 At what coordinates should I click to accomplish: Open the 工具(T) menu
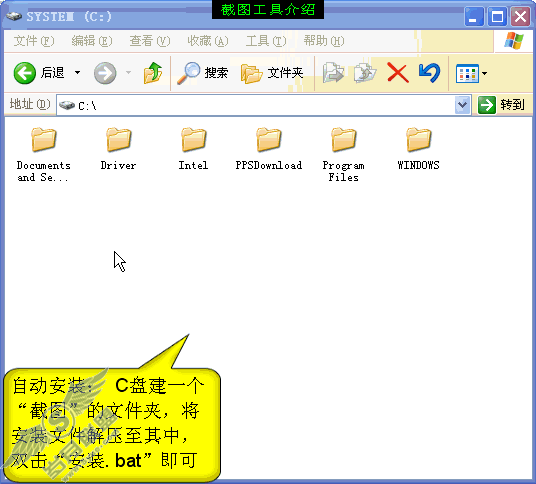click(266, 41)
